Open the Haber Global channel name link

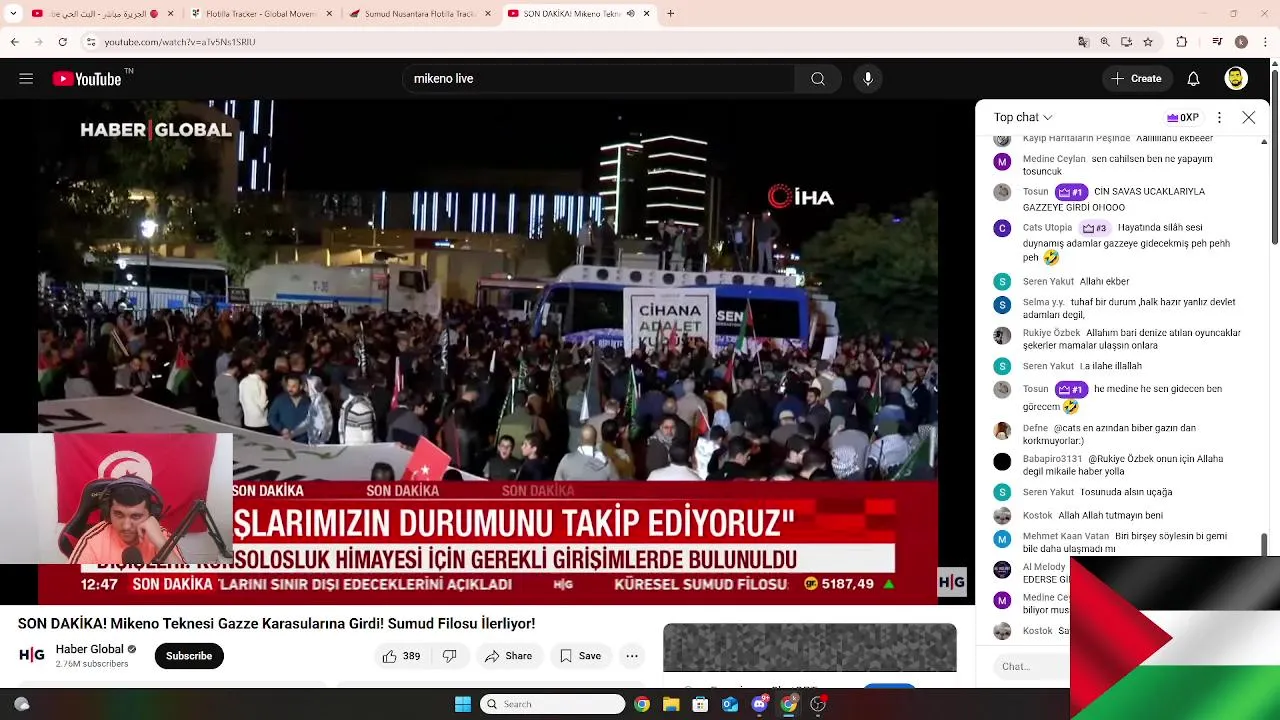(90, 649)
